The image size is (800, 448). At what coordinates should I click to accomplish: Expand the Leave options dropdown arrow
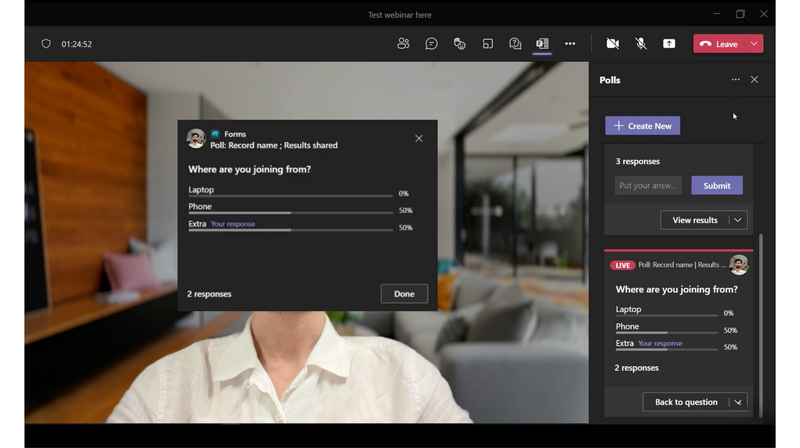click(754, 44)
